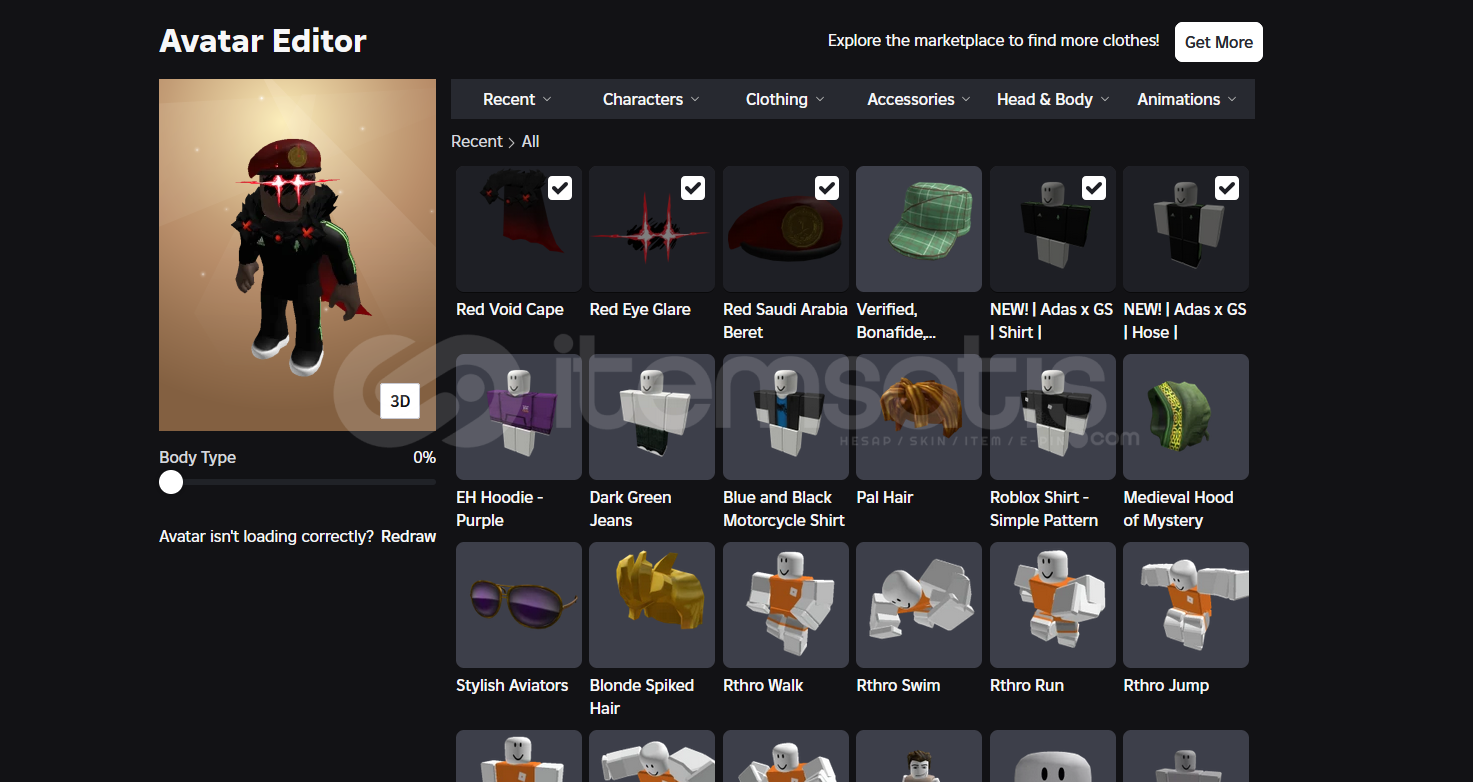Select the Rthro Jump animation

coord(1186,605)
